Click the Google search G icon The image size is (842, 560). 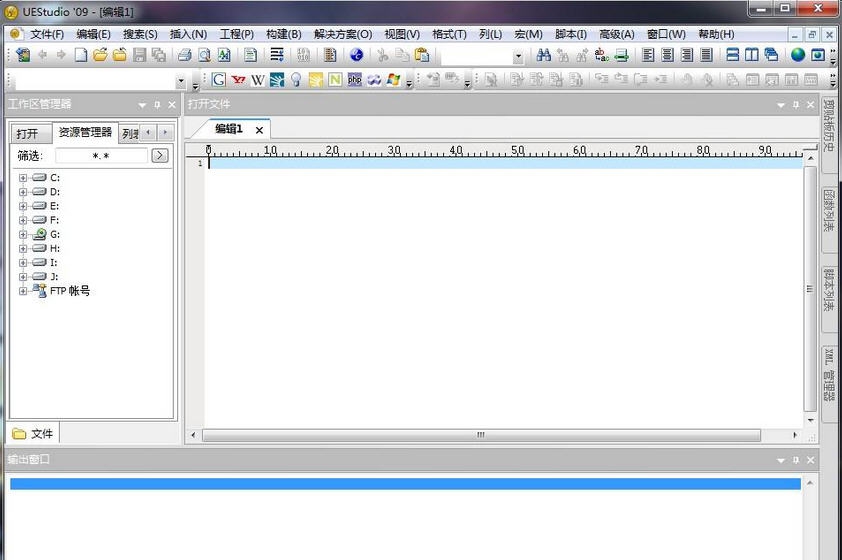click(219, 80)
